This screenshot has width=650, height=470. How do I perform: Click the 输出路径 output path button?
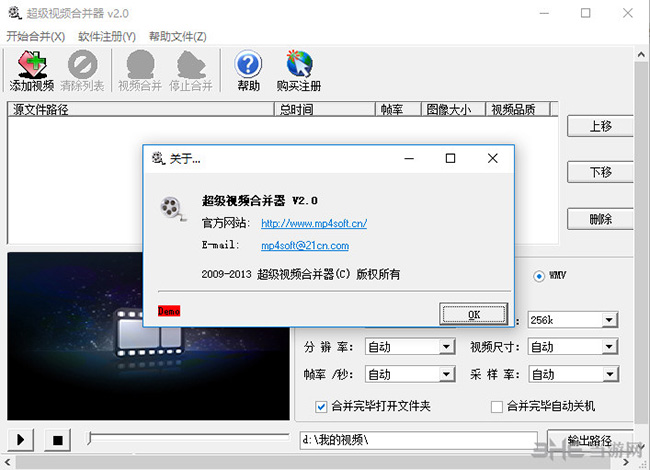tap(590, 440)
